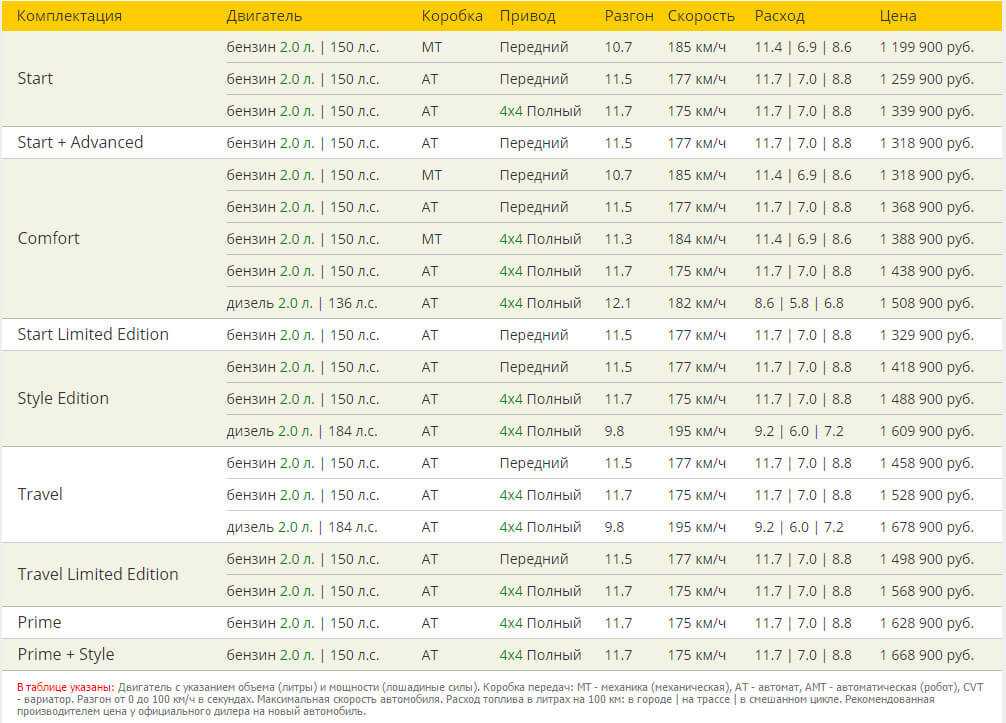The image size is (1006, 723).
Task: Select the Коробка column header
Action: (x=452, y=16)
